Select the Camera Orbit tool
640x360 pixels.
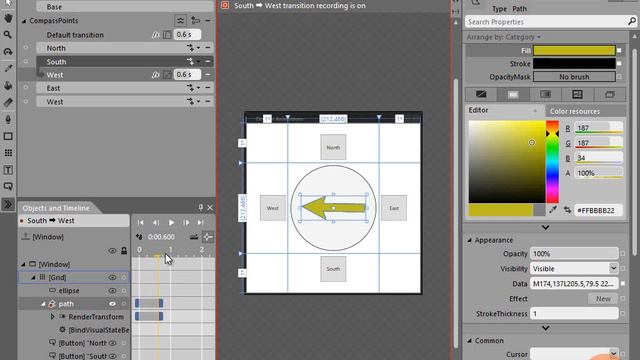tap(8, 51)
